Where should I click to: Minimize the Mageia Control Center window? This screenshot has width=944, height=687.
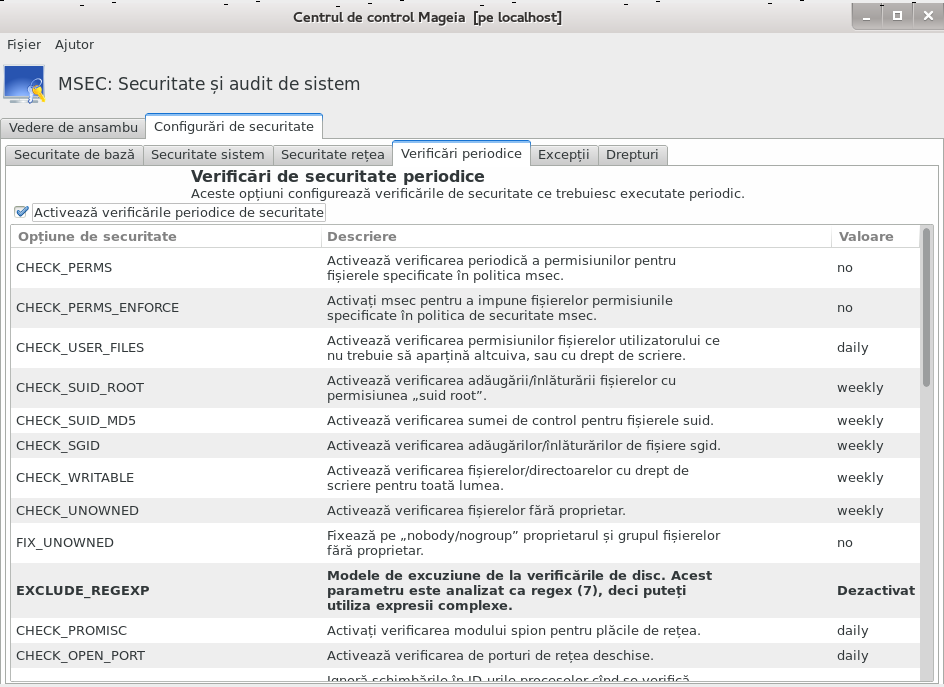tap(867, 17)
